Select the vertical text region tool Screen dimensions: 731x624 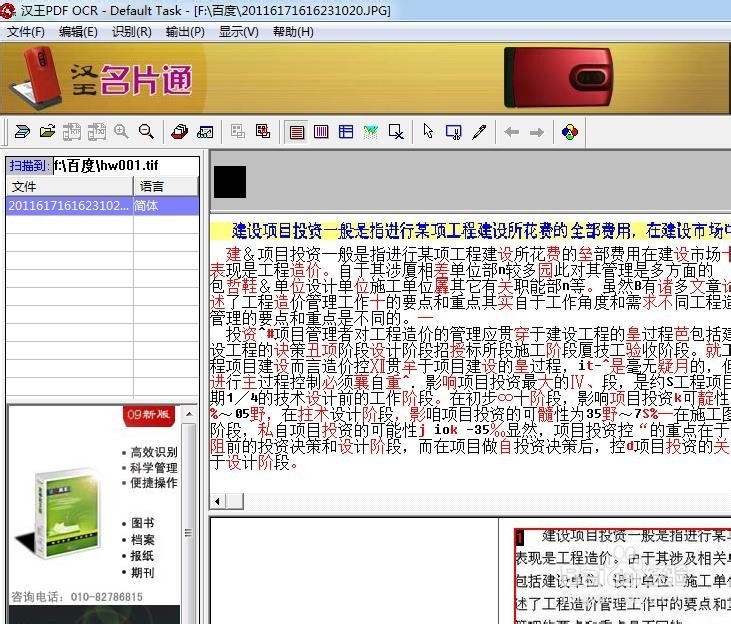tap(321, 132)
